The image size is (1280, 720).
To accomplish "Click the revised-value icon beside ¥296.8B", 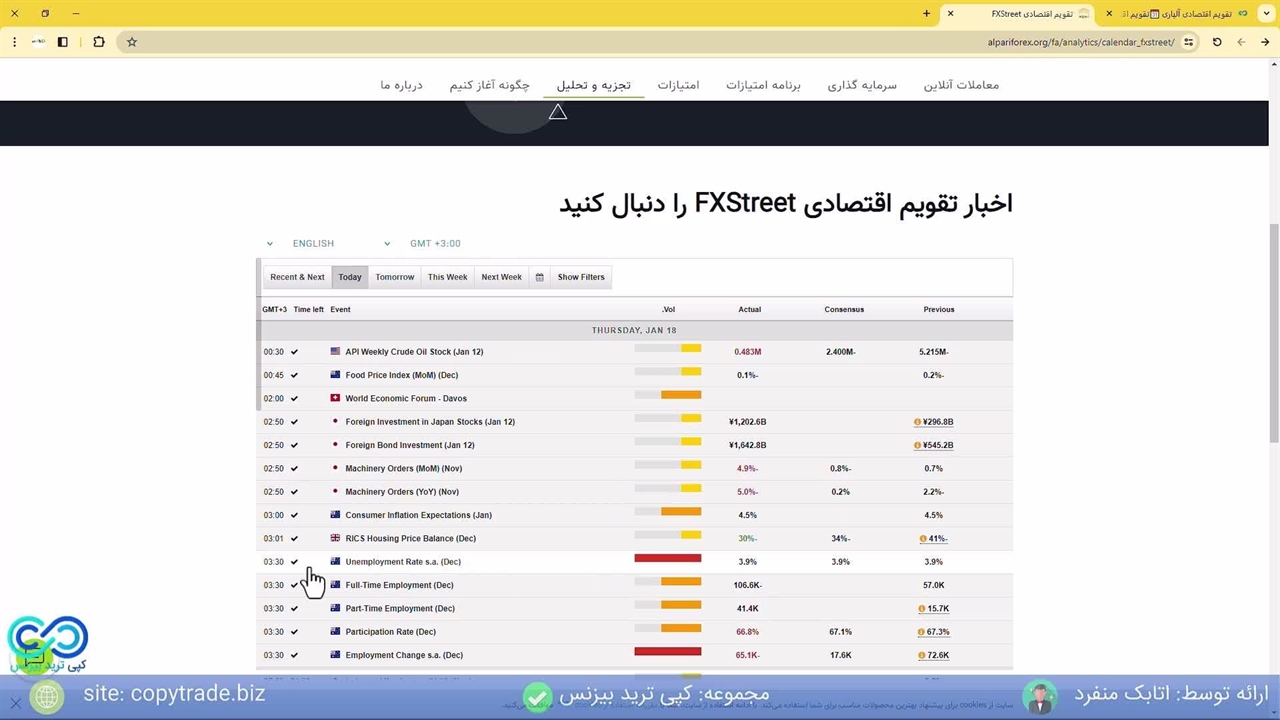I will [x=917, y=422].
